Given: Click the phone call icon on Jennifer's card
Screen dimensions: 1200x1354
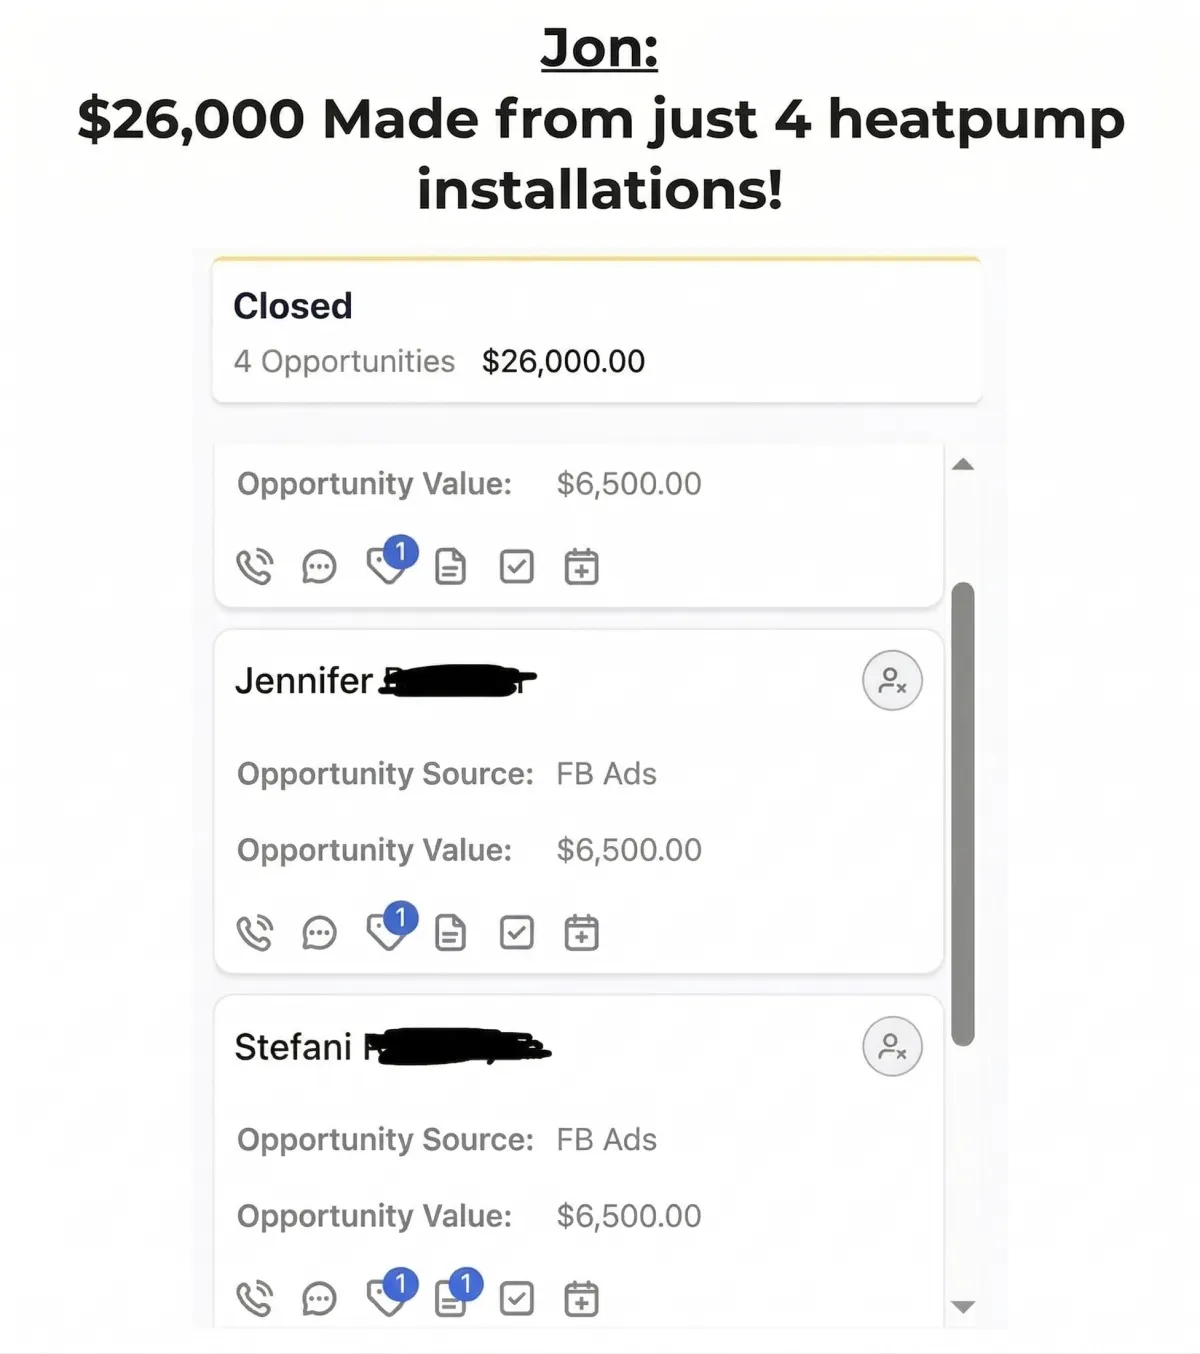Looking at the screenshot, I should tap(254, 933).
